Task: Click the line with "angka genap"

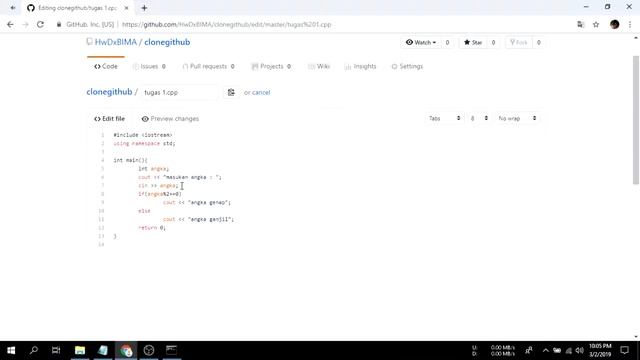Action: pyautogui.click(x=197, y=202)
